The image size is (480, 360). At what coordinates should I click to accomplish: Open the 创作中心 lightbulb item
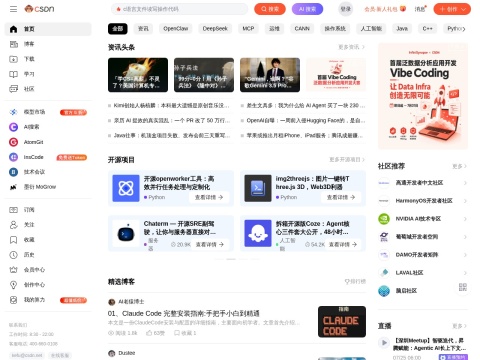click(x=48, y=285)
